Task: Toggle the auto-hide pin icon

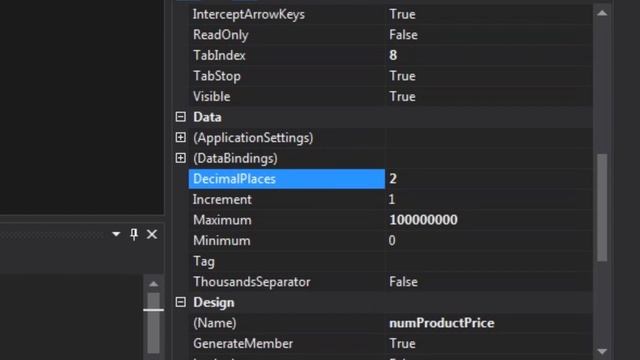Action: point(134,234)
